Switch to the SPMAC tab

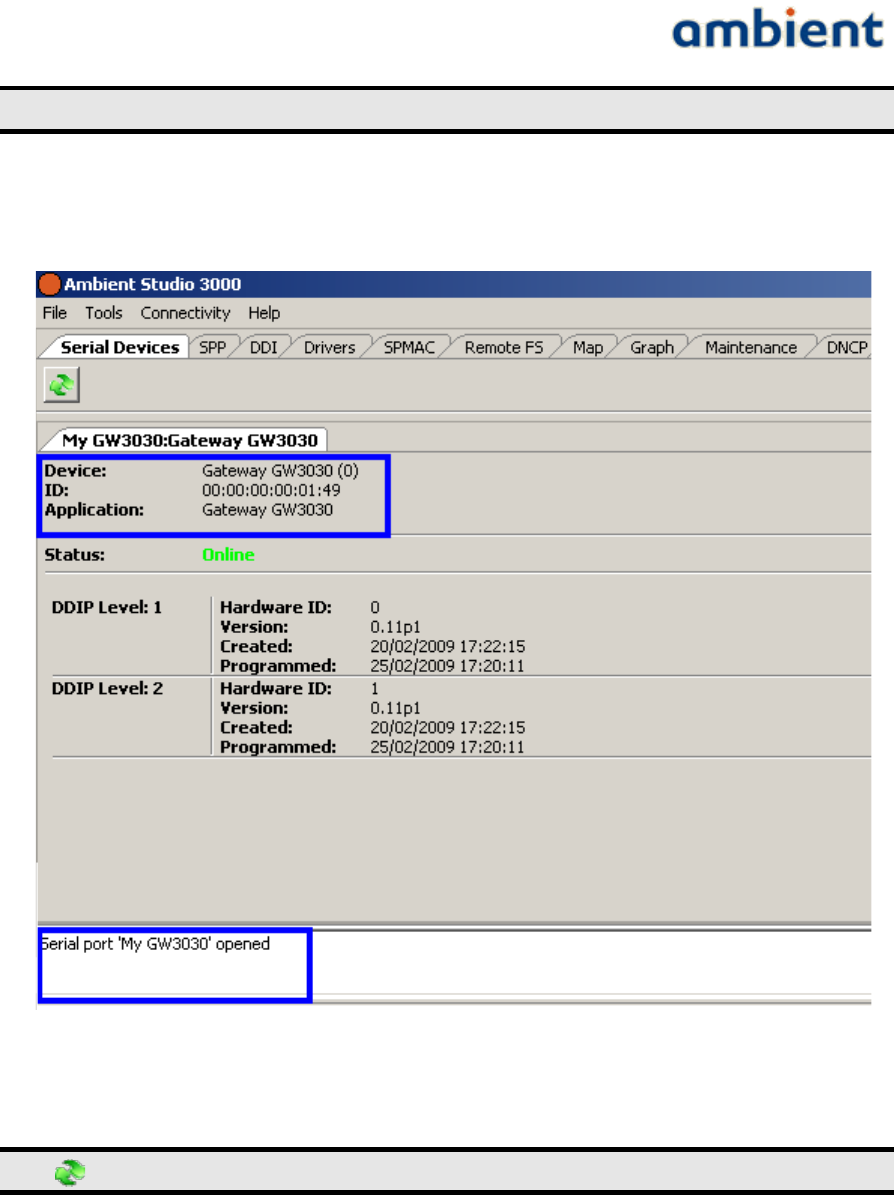(409, 348)
